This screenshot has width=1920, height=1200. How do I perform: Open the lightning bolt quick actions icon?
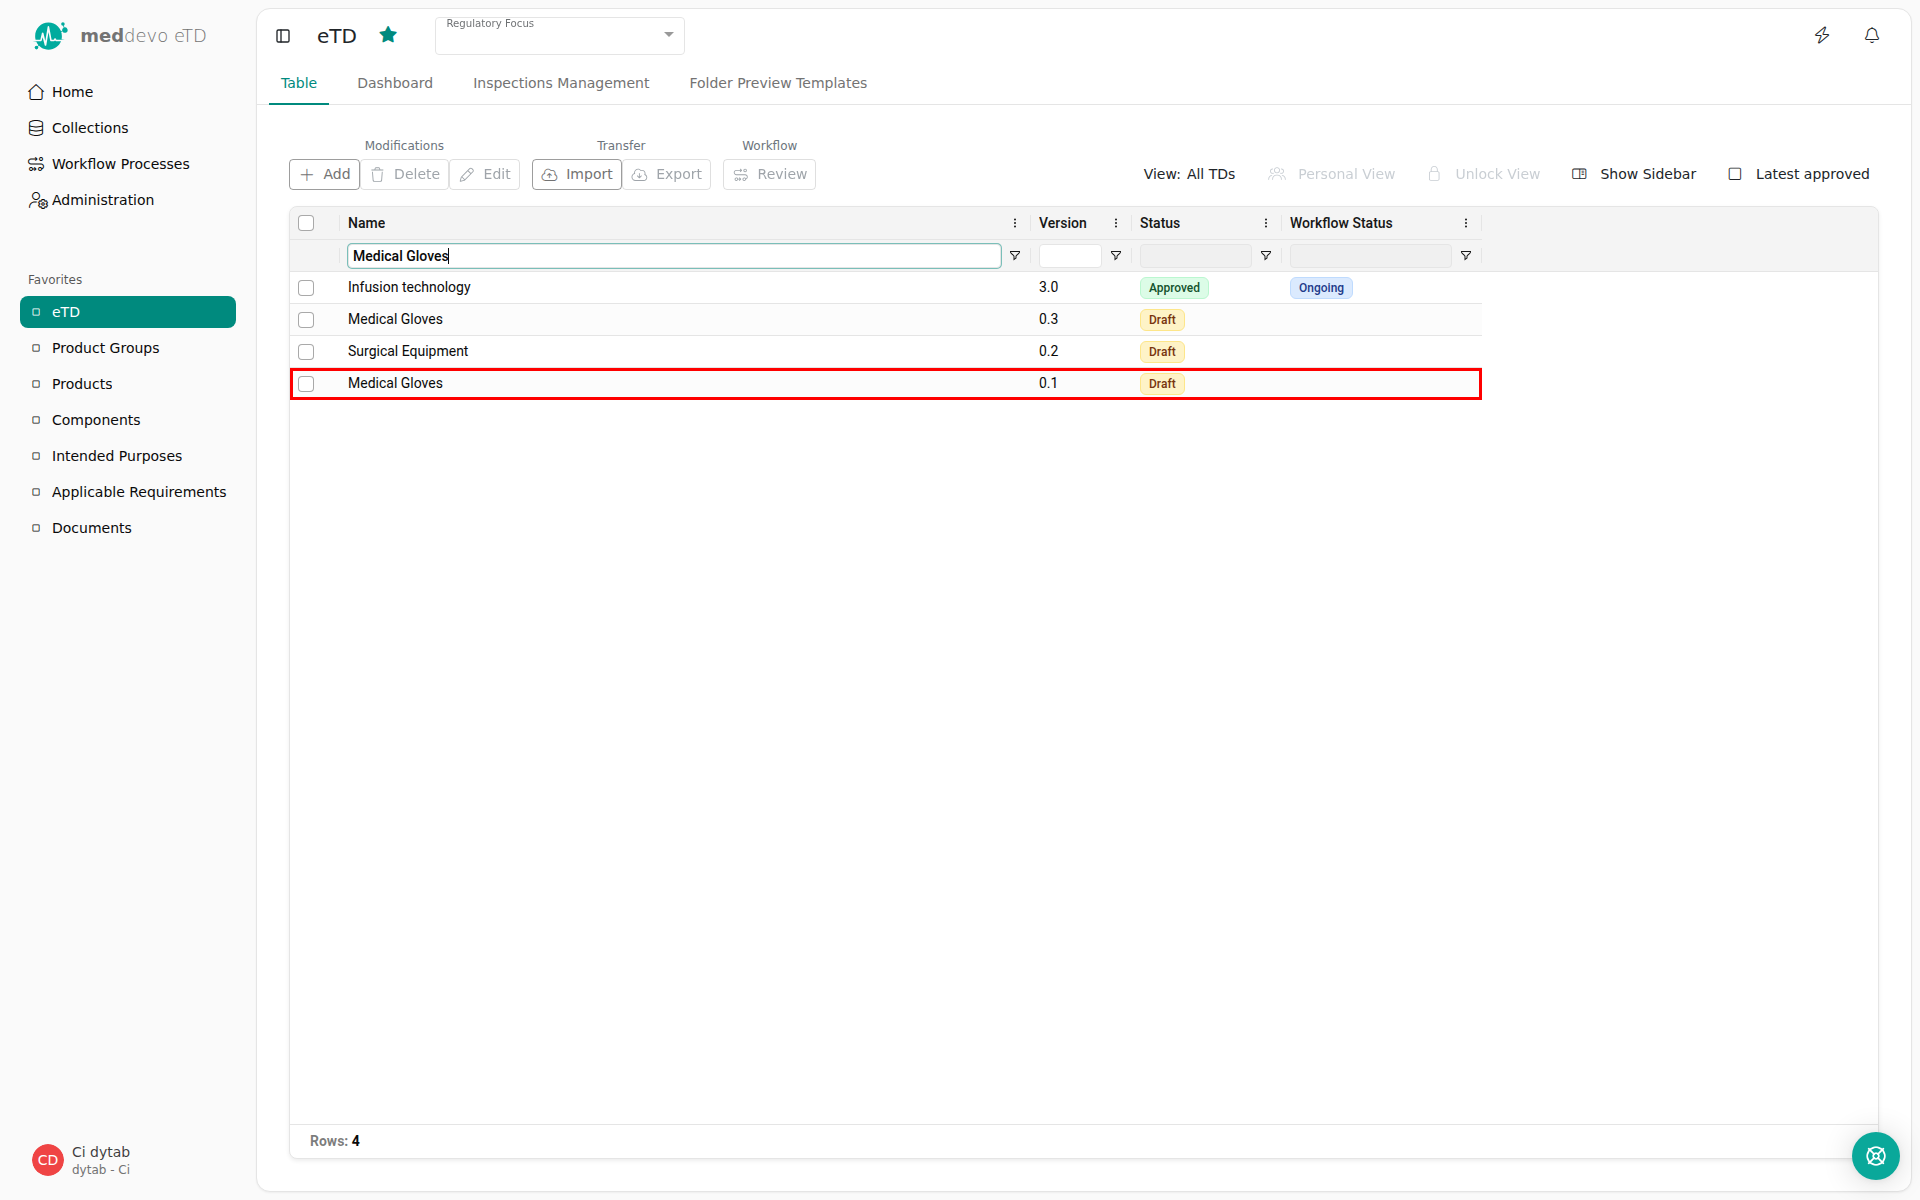(1822, 36)
